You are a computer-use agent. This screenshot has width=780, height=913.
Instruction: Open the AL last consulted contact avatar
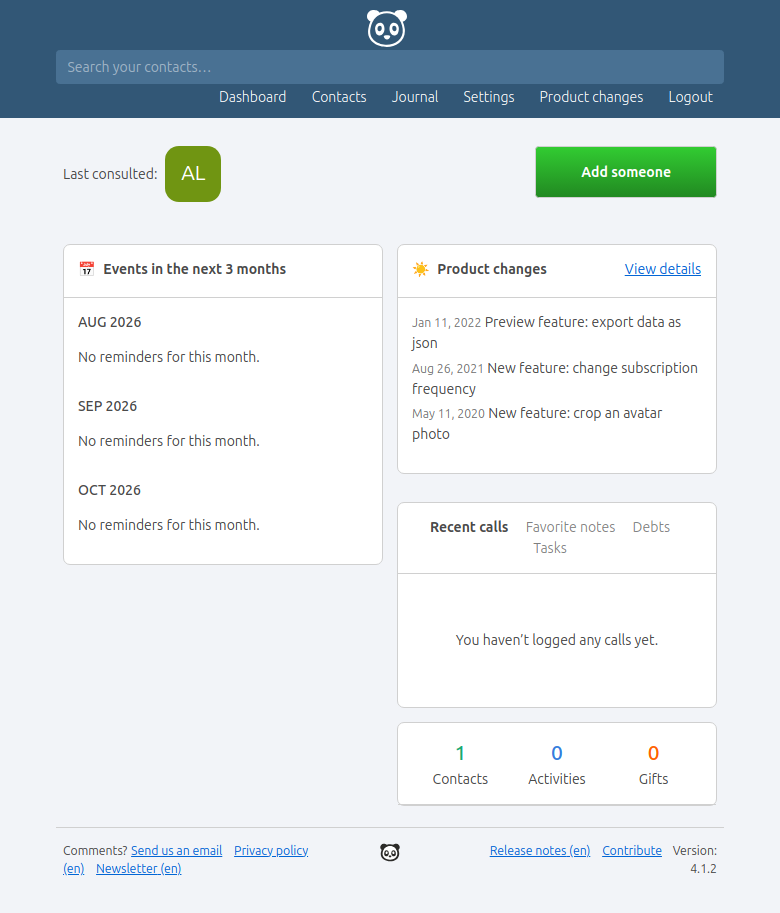click(193, 174)
